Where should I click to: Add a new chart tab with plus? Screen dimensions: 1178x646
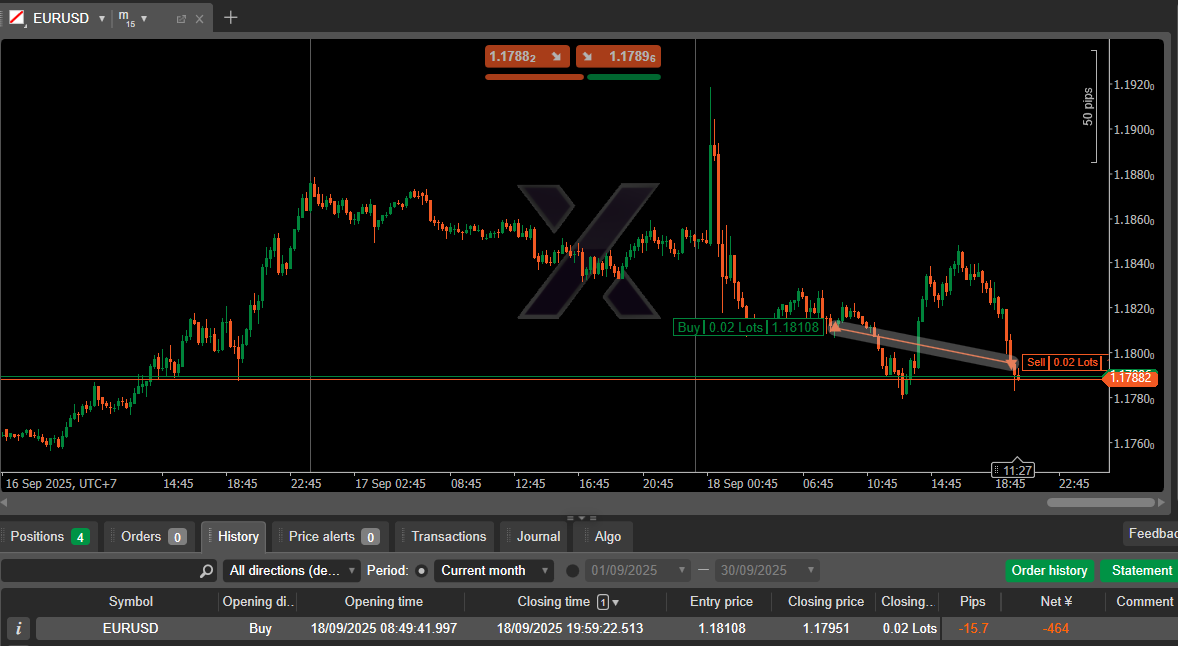pos(230,17)
